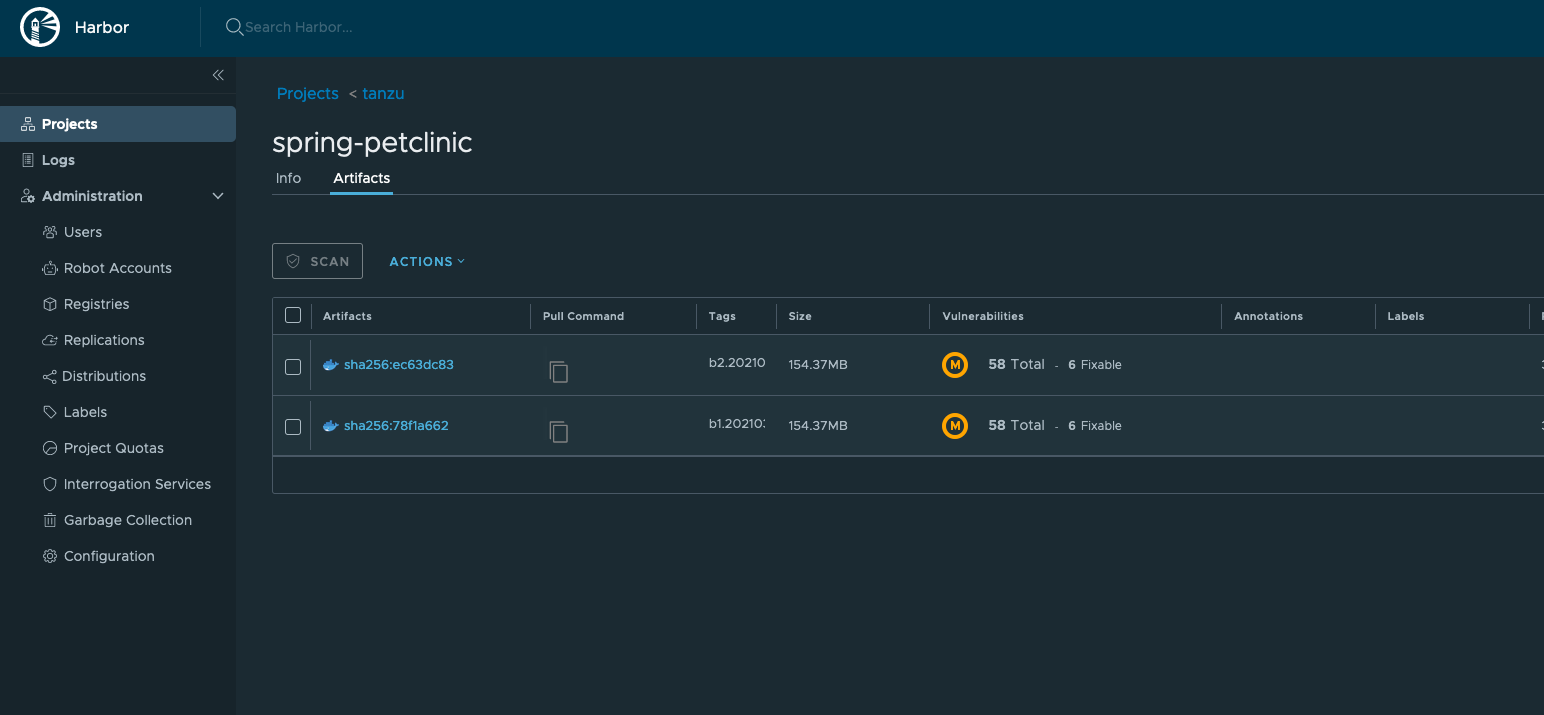Click the Scan button
This screenshot has height=715, width=1544.
pyautogui.click(x=317, y=261)
